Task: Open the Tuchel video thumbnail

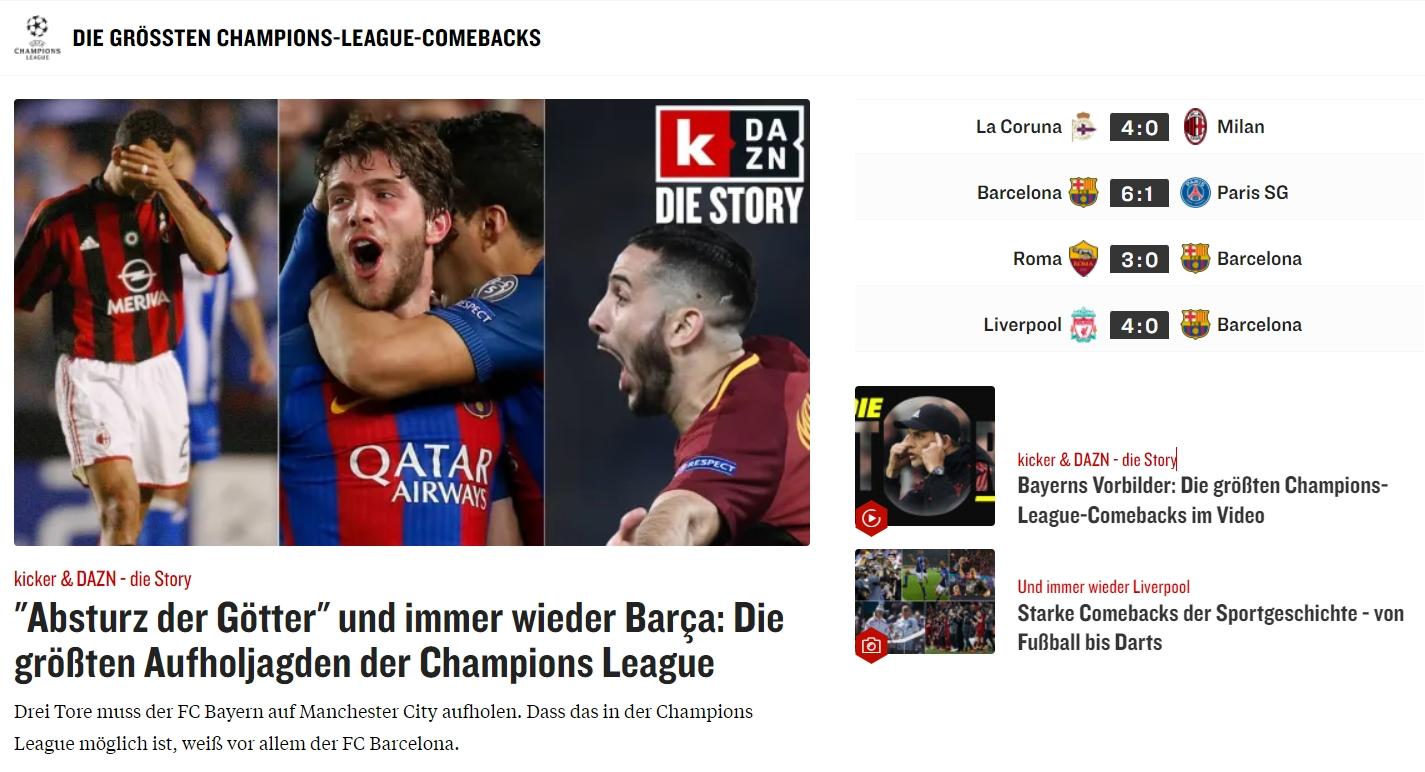Action: pos(925,456)
